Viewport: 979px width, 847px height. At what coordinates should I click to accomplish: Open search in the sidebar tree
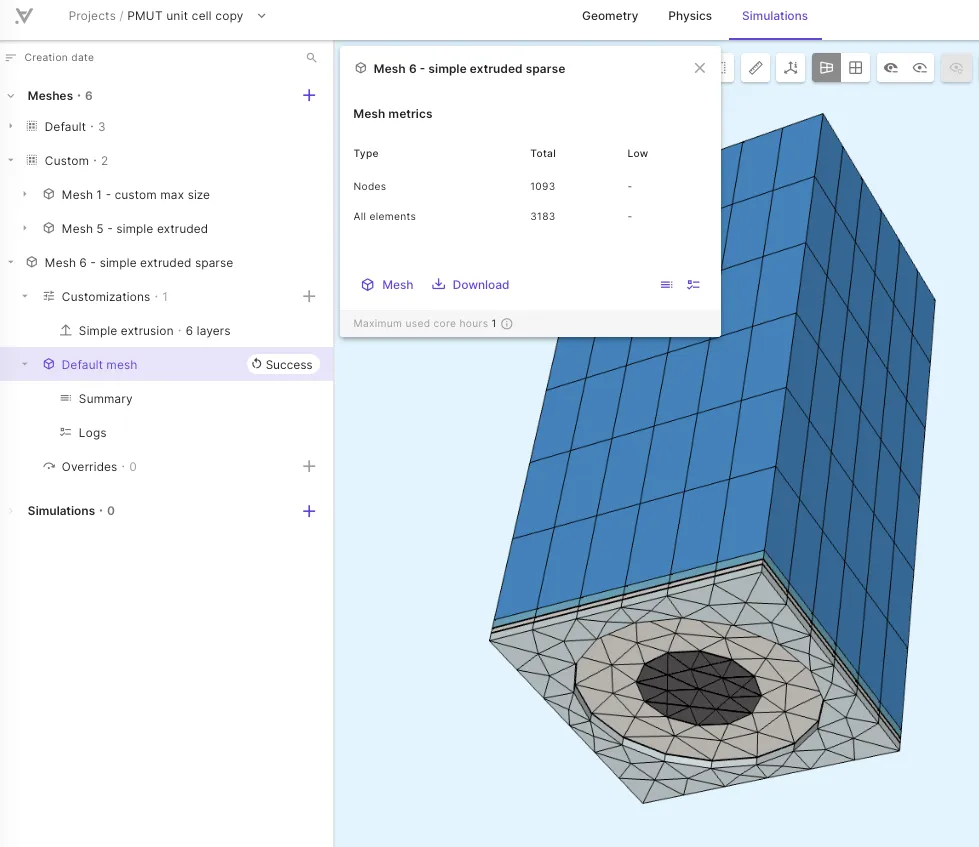coord(312,57)
